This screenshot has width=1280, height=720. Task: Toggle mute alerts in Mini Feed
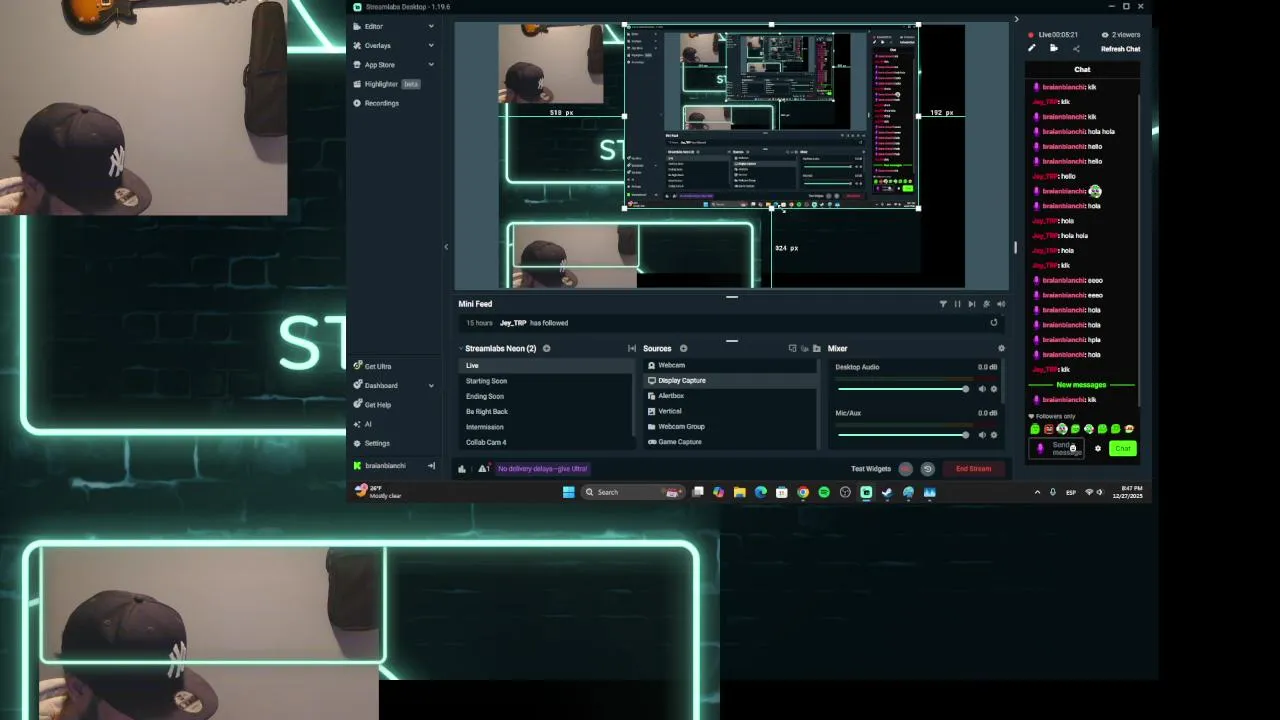pos(1001,304)
